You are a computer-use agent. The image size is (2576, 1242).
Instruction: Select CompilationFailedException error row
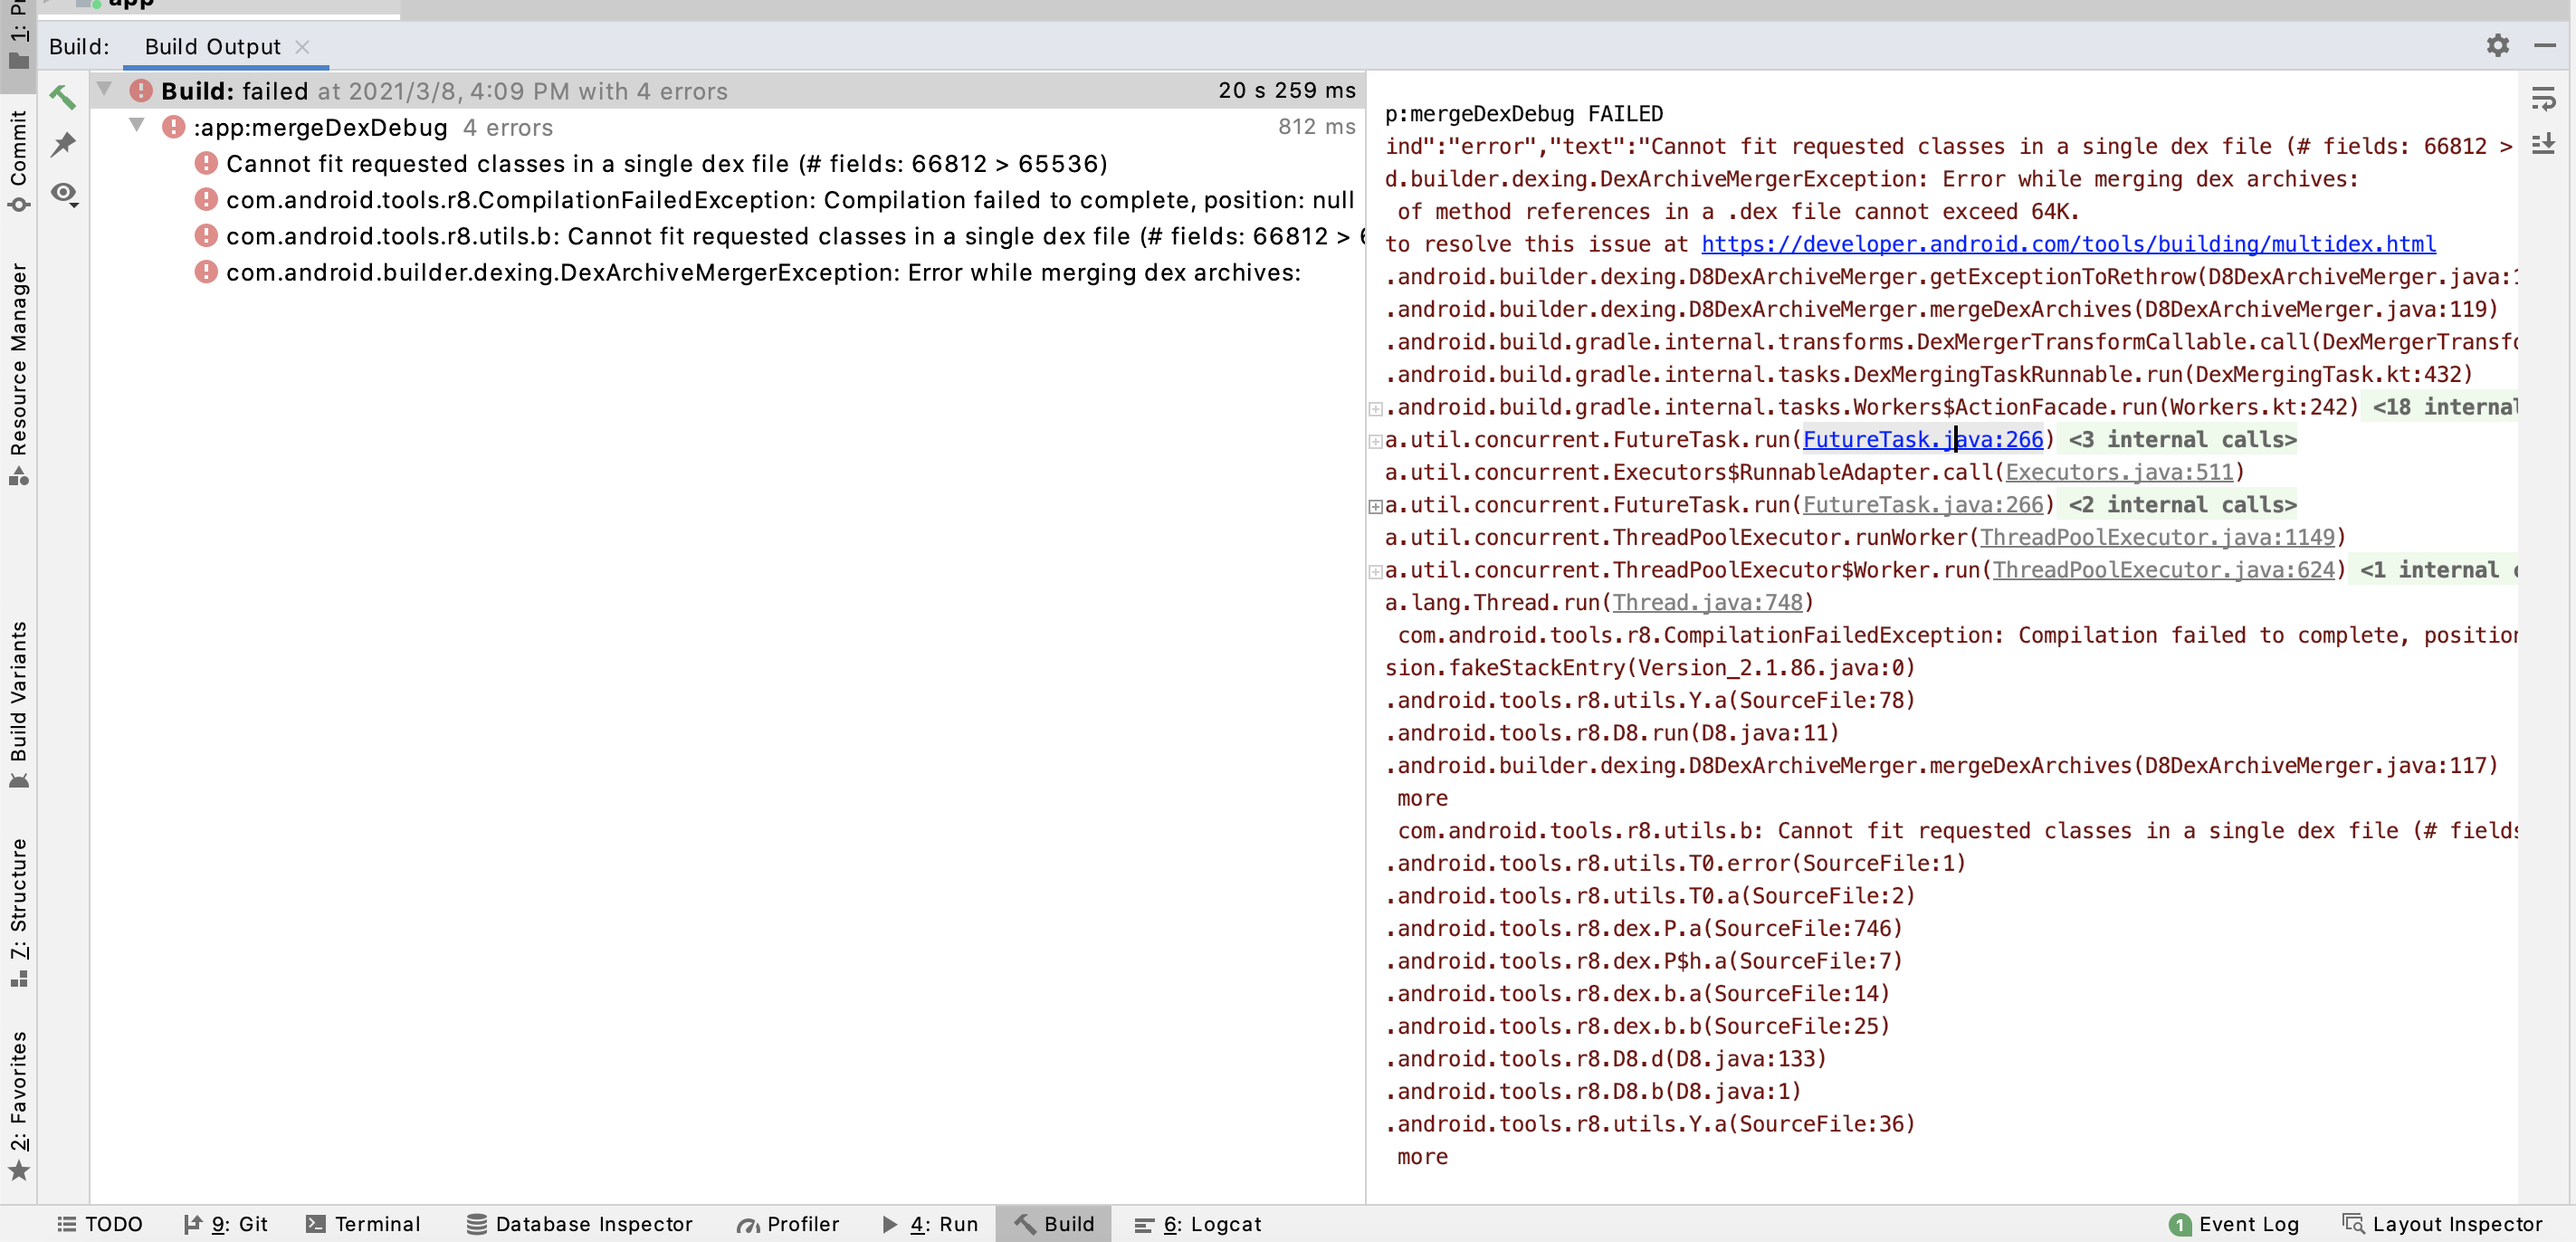(790, 200)
